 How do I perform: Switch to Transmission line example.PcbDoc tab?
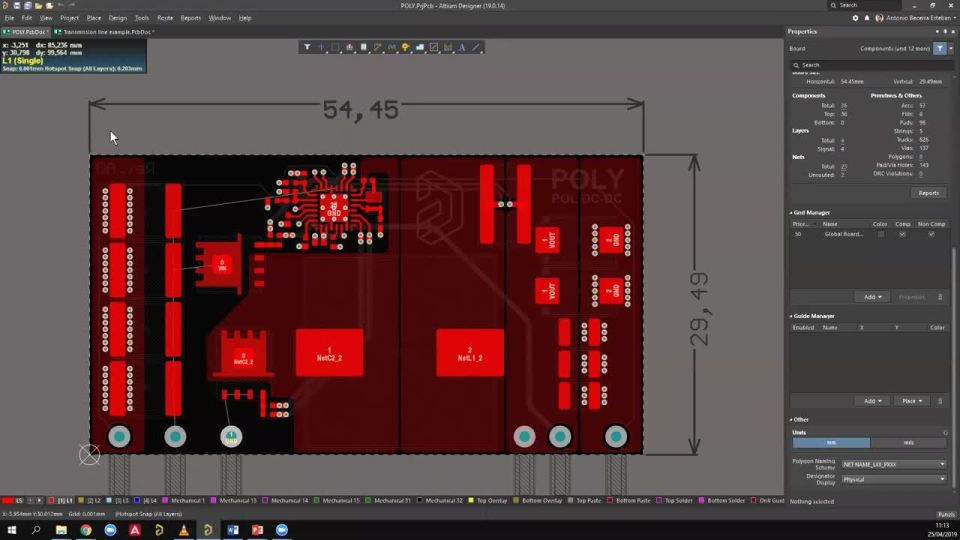tap(104, 32)
